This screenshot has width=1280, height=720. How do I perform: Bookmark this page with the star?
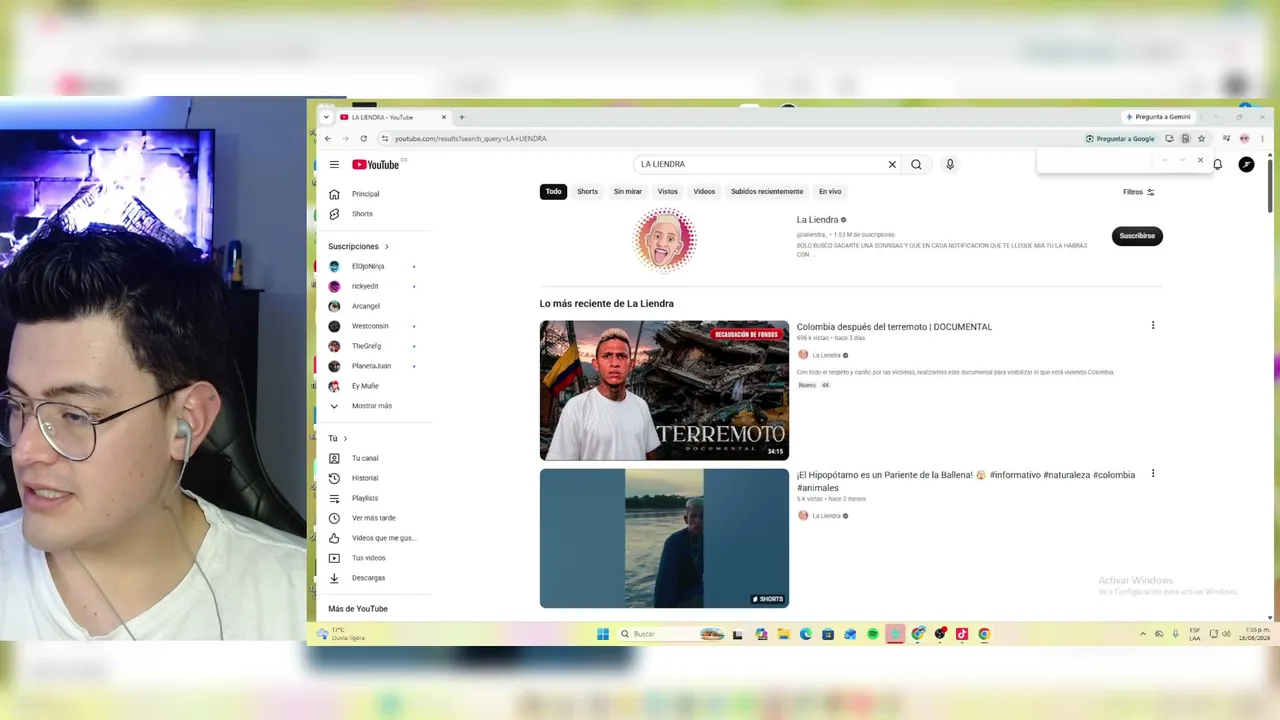pyautogui.click(x=1202, y=139)
